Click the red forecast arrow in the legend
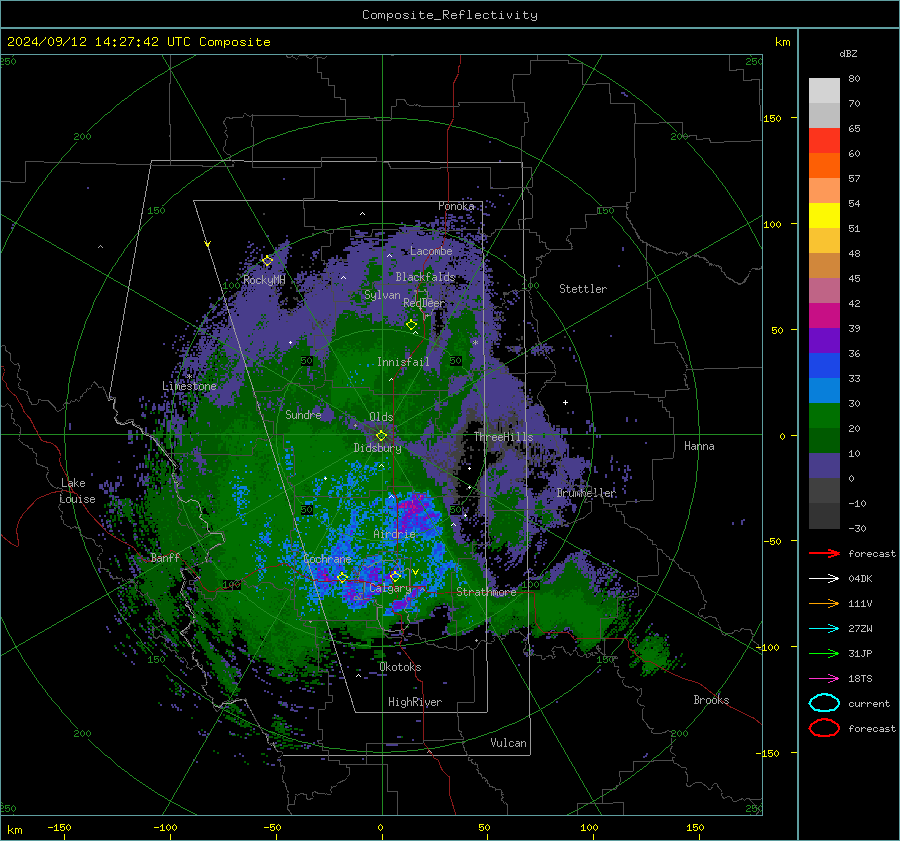This screenshot has height=841, width=900. (x=824, y=553)
